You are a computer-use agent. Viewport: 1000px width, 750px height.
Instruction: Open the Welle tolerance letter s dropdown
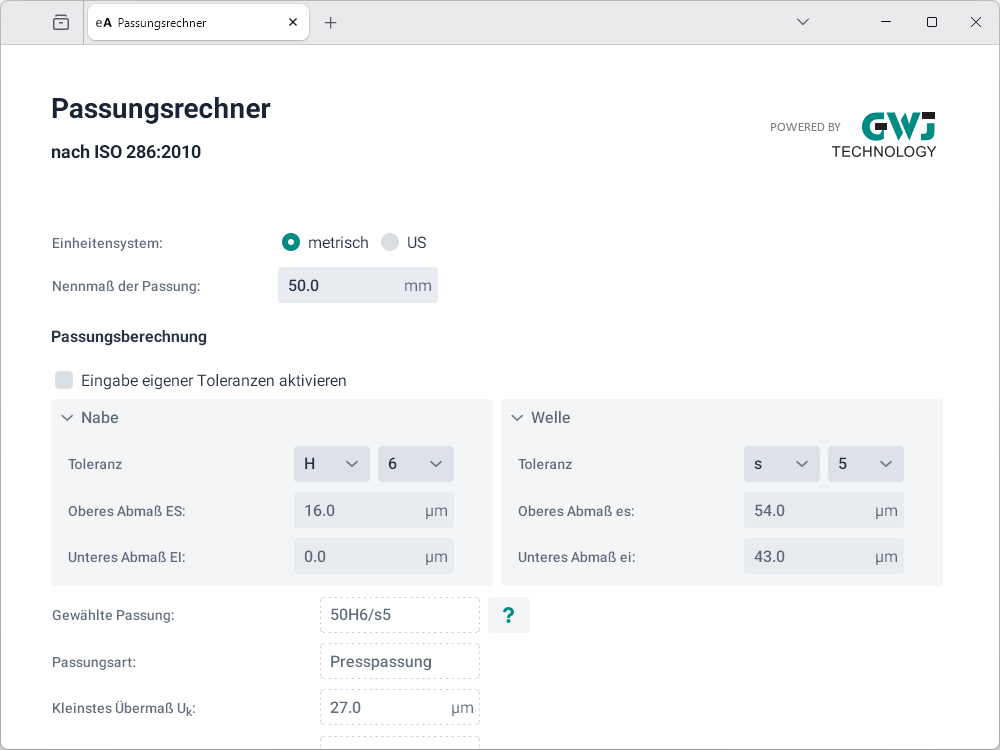pyautogui.click(x=782, y=464)
